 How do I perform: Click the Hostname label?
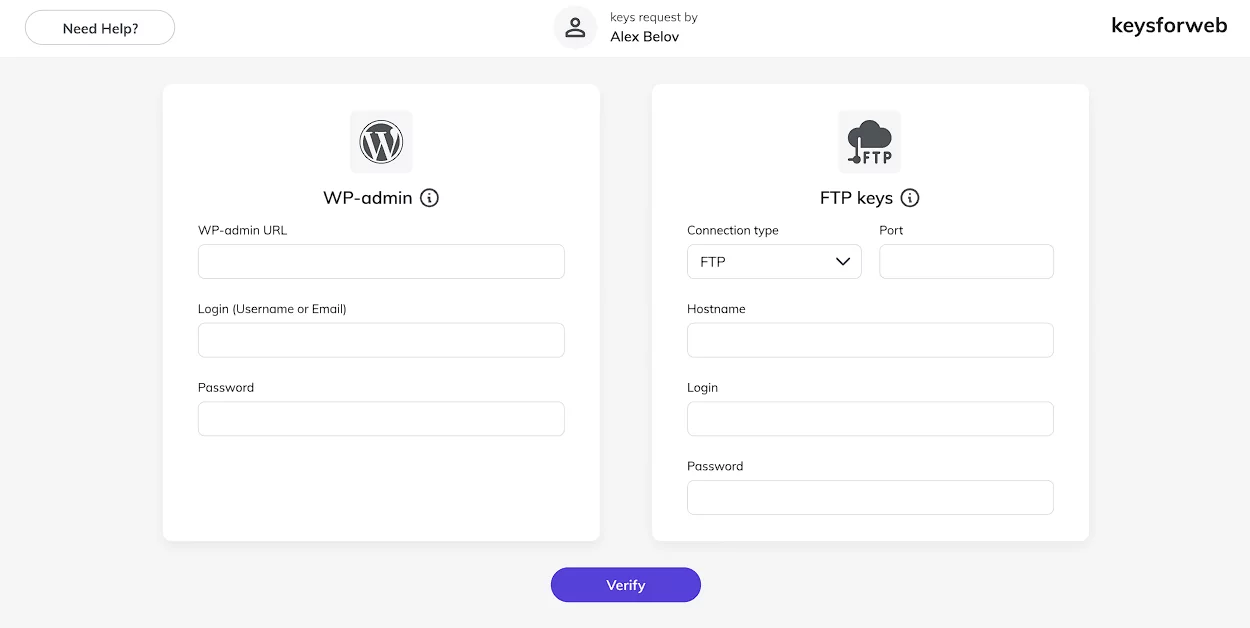pos(716,309)
